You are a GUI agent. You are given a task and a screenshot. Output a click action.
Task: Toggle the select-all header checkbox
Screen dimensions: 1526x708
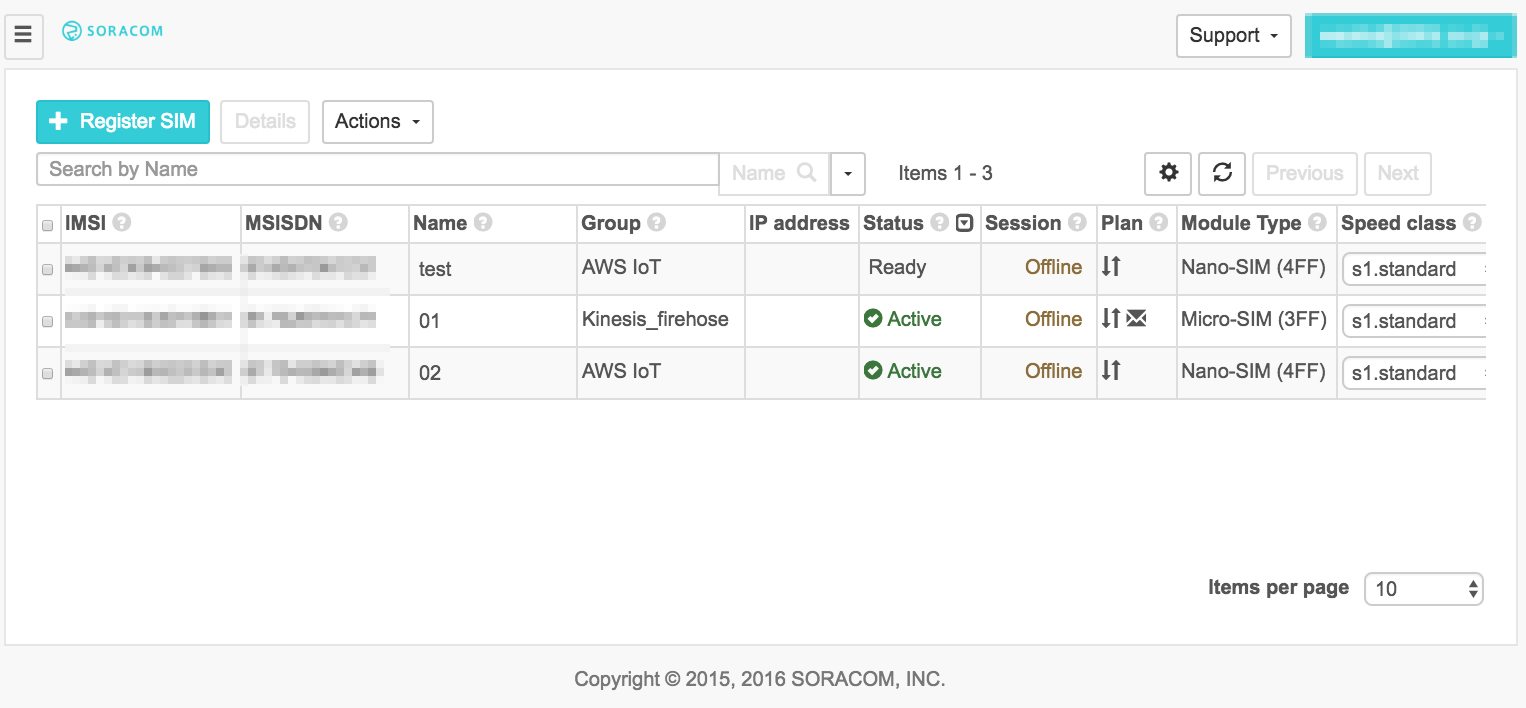[48, 225]
